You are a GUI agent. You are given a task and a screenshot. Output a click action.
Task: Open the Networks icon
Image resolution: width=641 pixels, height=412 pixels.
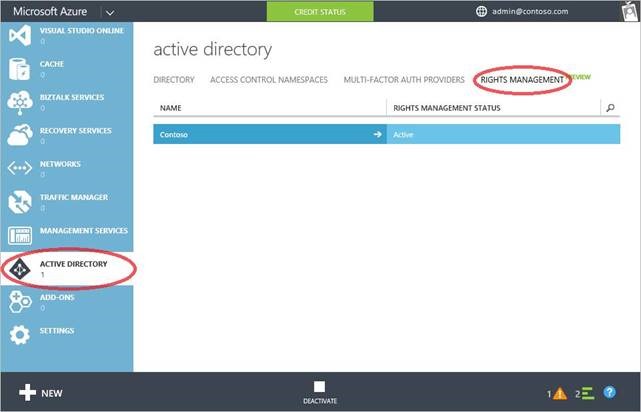coord(20,168)
